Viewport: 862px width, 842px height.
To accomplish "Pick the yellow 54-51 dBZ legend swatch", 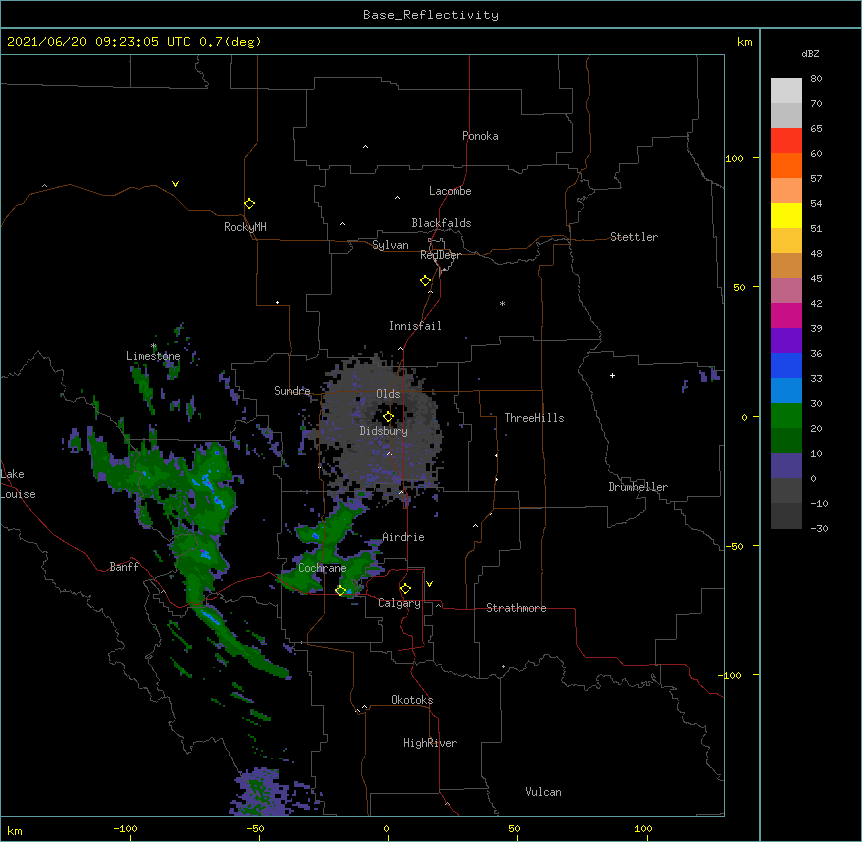I will point(786,216).
